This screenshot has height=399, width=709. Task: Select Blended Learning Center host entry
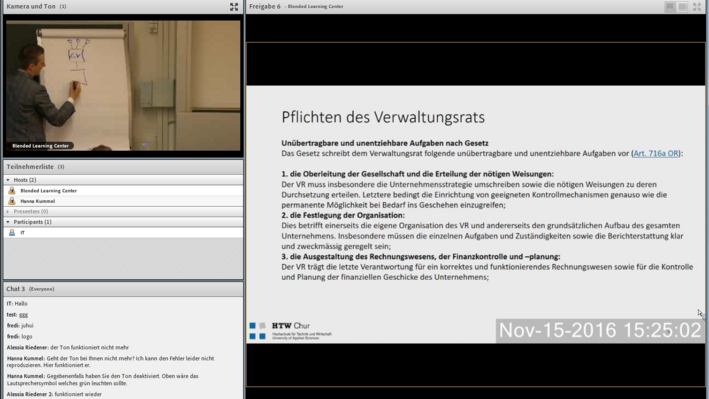pos(123,190)
